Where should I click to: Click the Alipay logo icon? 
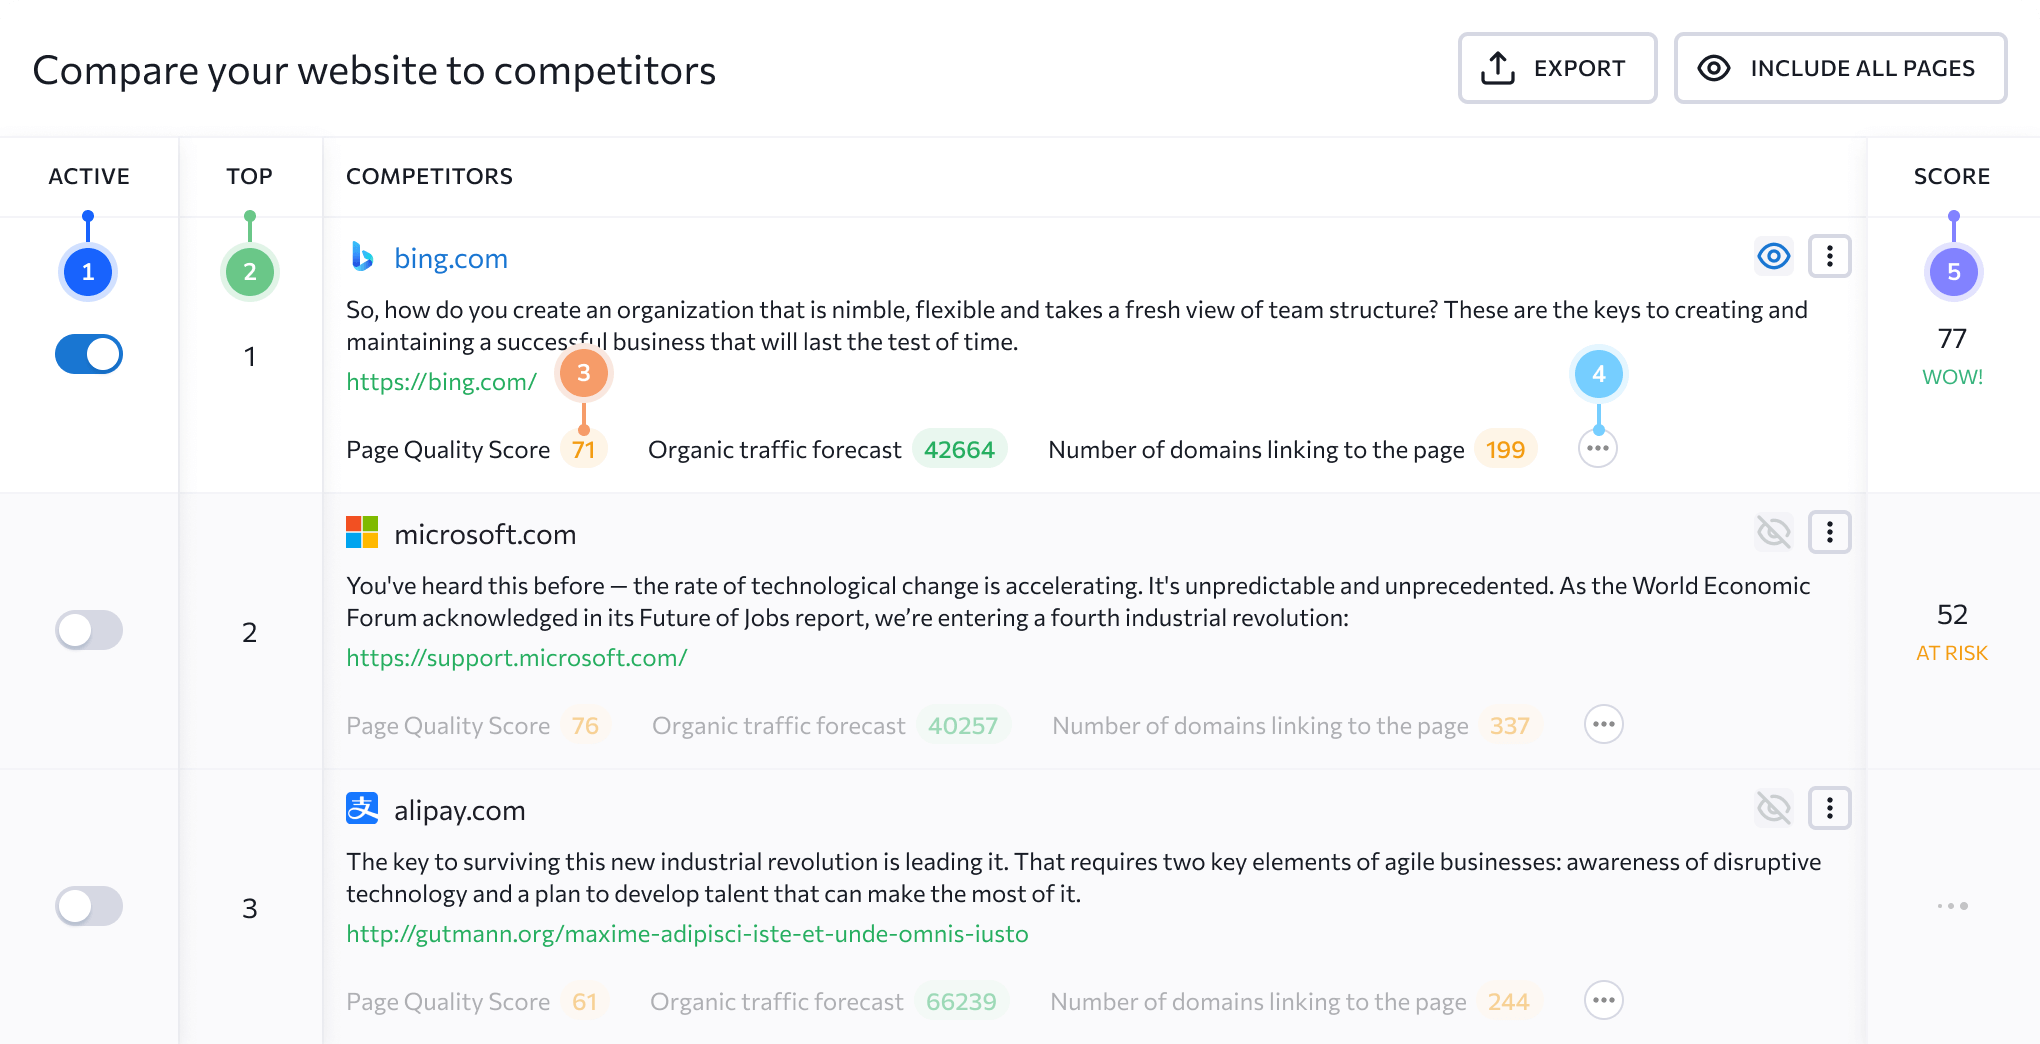click(362, 808)
